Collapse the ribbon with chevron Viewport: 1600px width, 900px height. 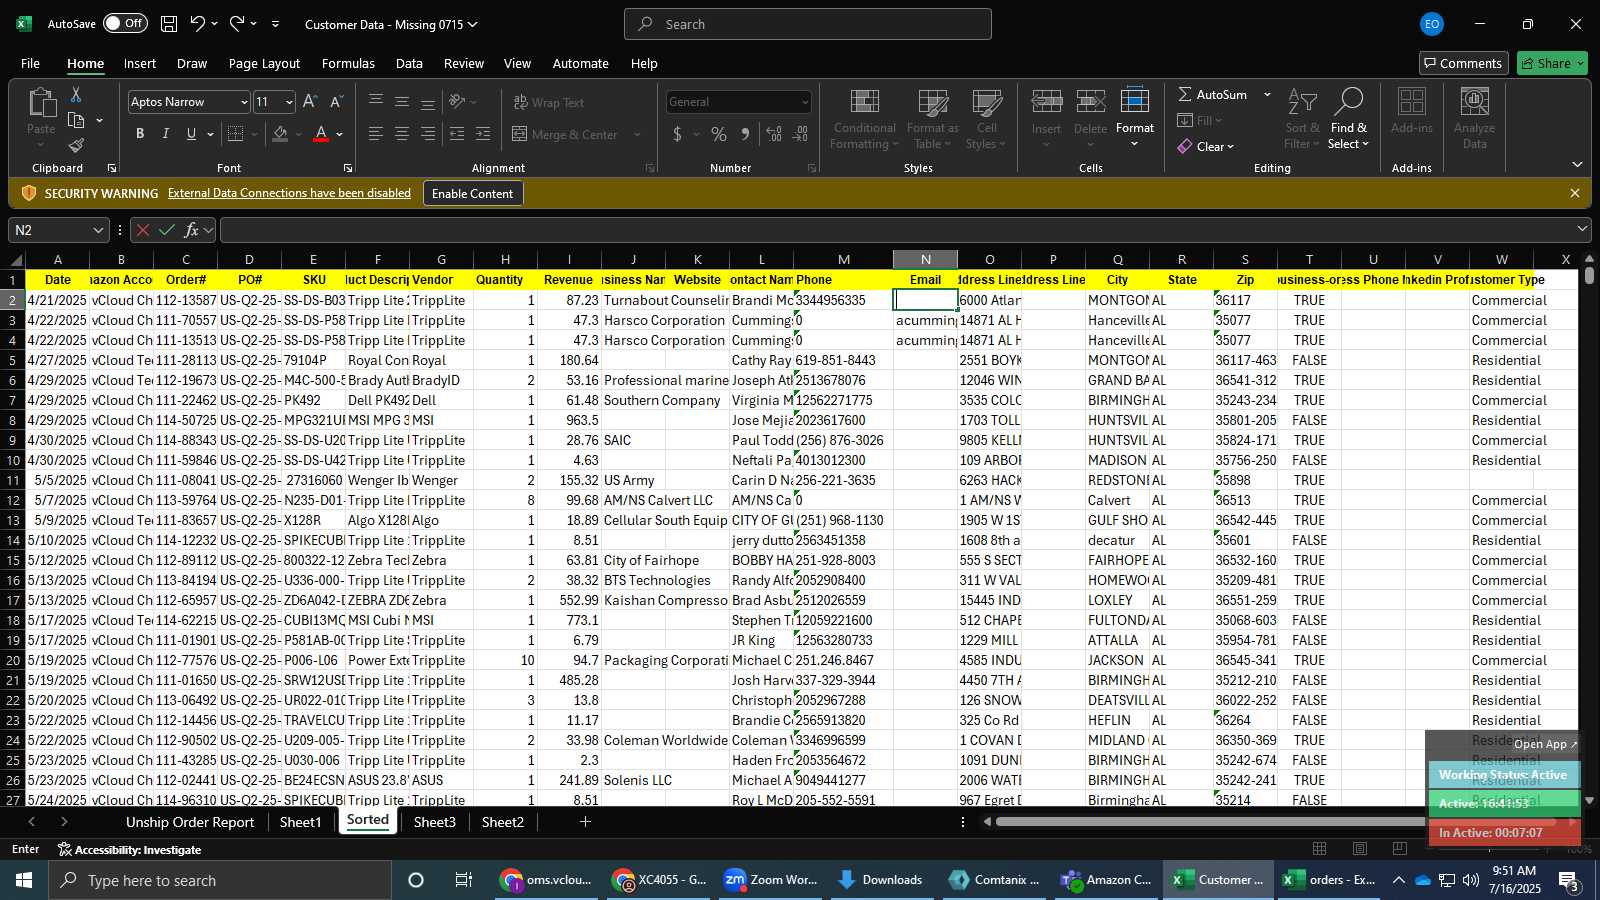pyautogui.click(x=1577, y=164)
